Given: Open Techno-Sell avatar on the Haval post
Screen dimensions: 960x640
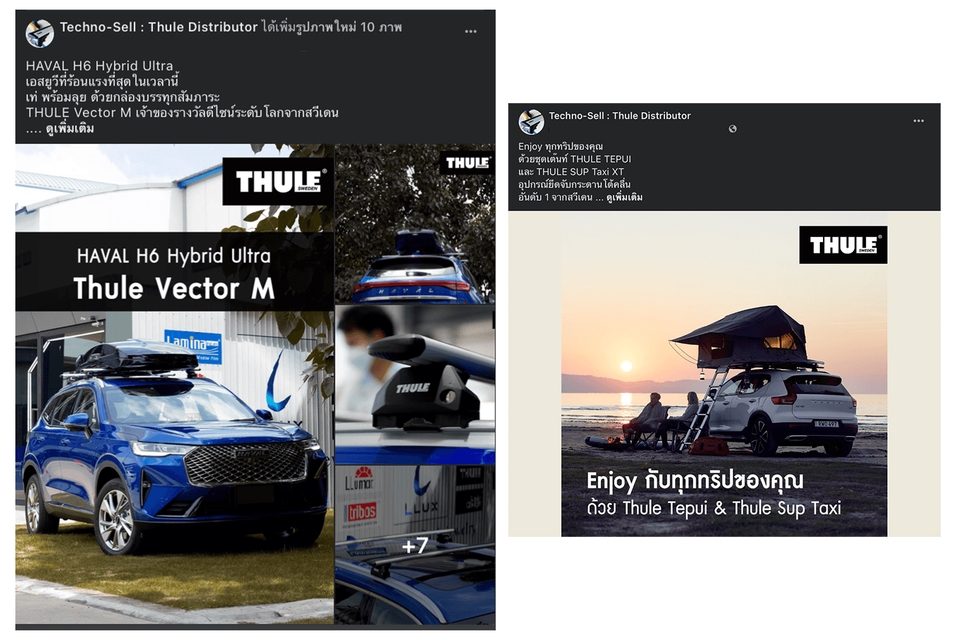Looking at the screenshot, I should (40, 33).
